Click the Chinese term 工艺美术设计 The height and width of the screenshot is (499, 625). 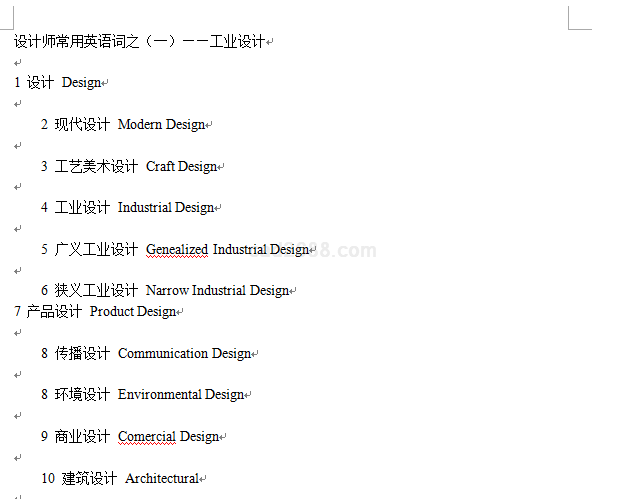tap(96, 166)
